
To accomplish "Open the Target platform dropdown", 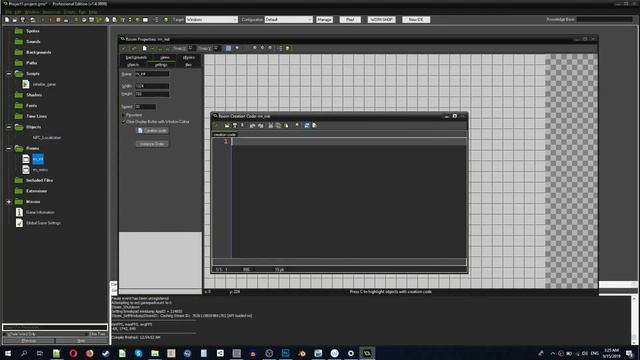I will tap(211, 20).
